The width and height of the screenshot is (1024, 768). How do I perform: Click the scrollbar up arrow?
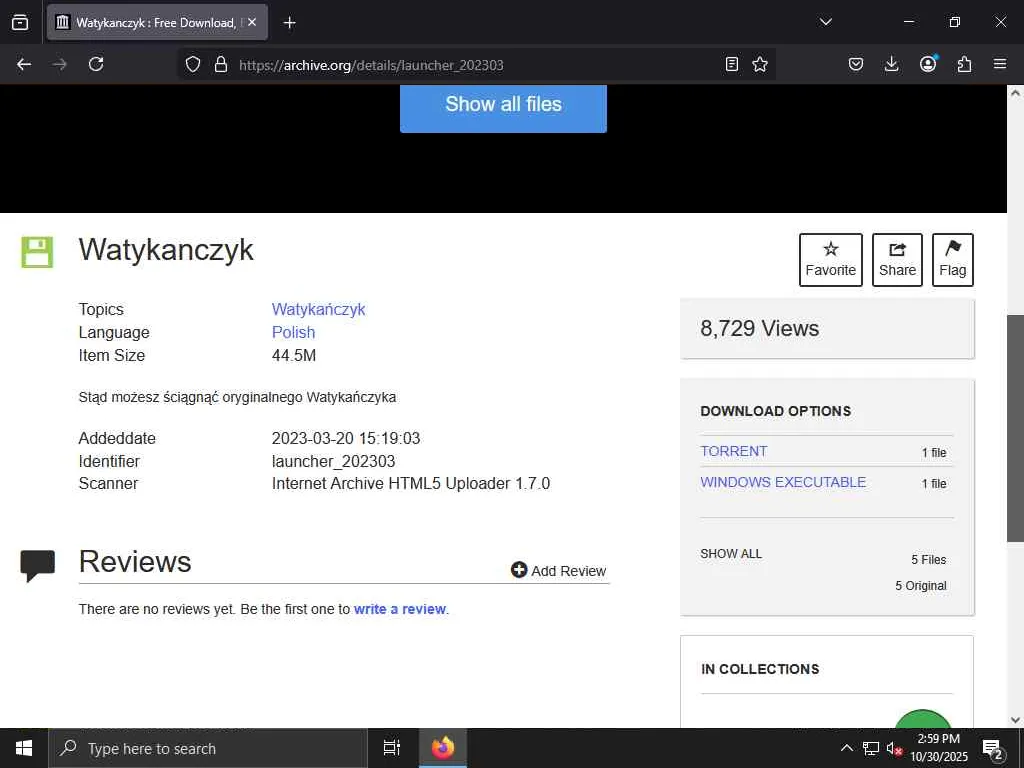click(x=1015, y=92)
